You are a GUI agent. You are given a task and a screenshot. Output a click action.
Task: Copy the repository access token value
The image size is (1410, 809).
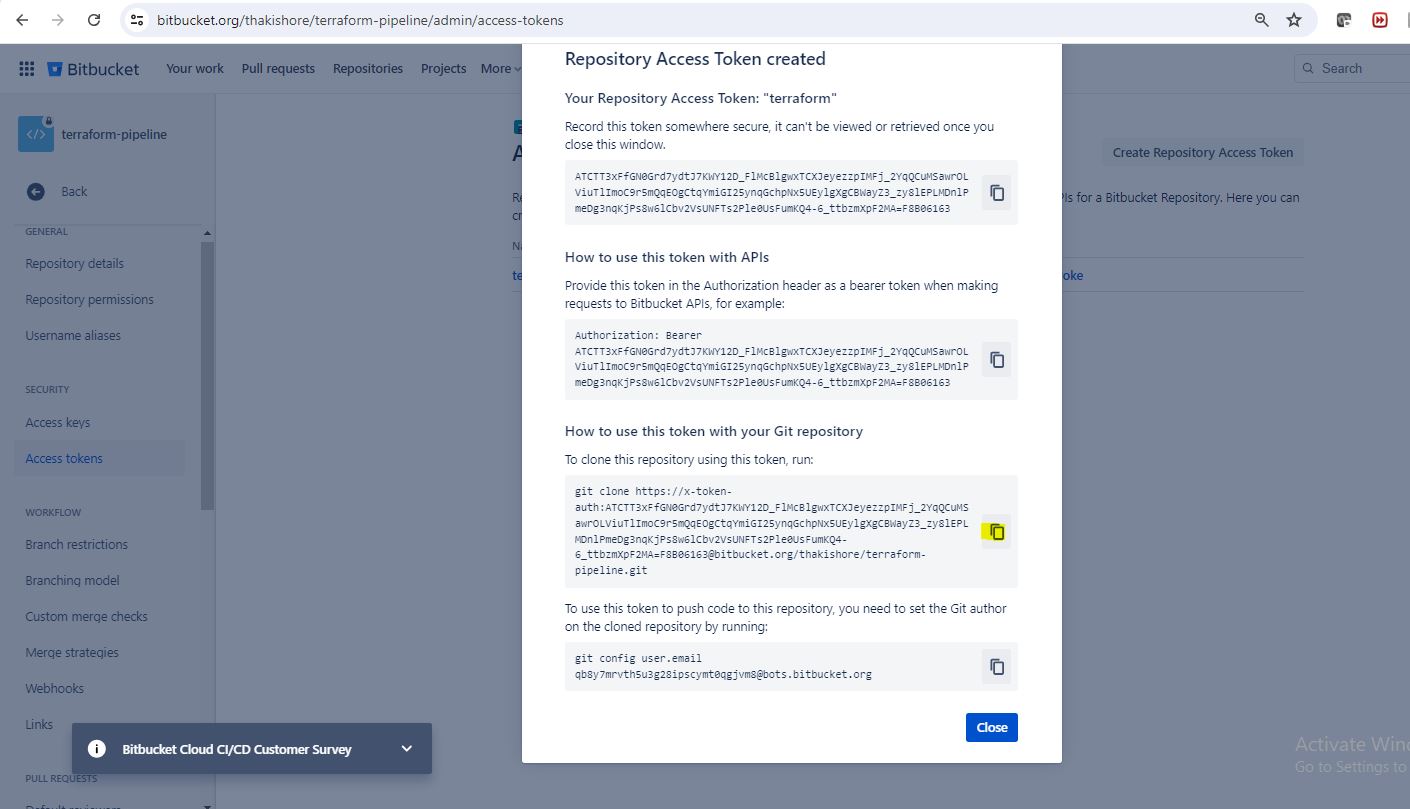tap(996, 193)
